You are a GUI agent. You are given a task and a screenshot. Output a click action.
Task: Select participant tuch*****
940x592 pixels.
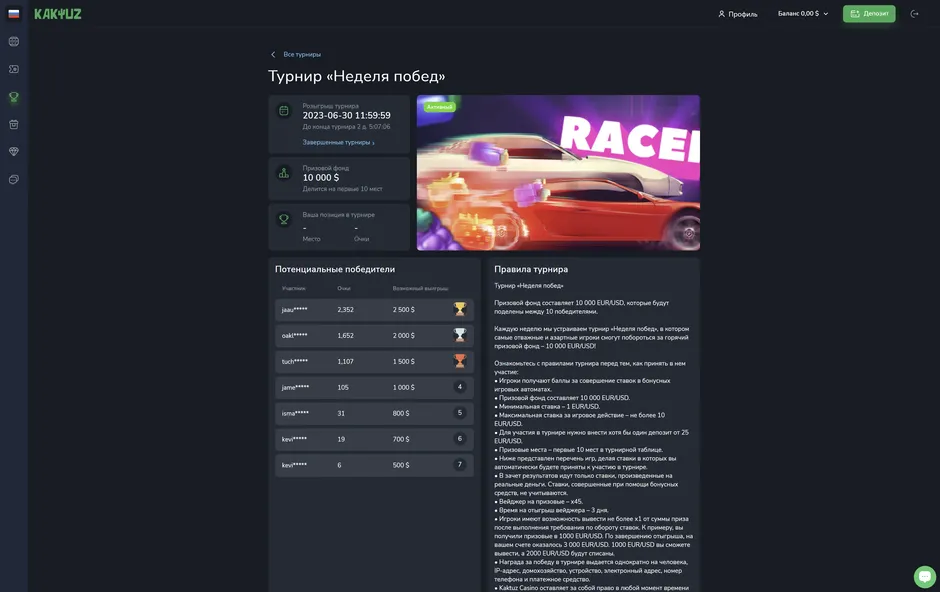(x=294, y=361)
